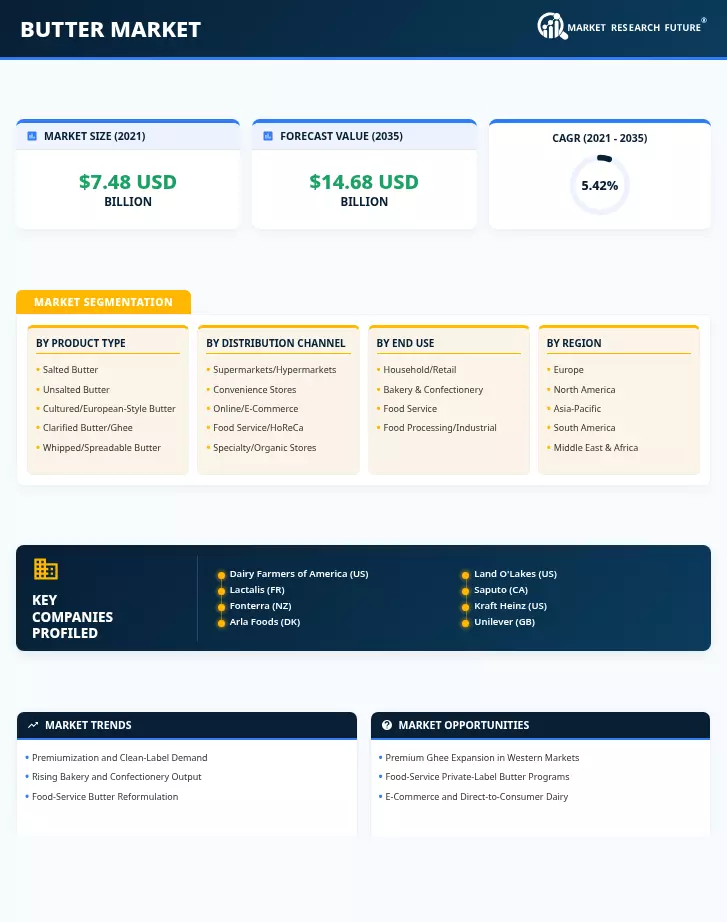This screenshot has height=922, width=727.
Task: Click the CAGR (2021 - 2035) heading
Action: (x=599, y=138)
